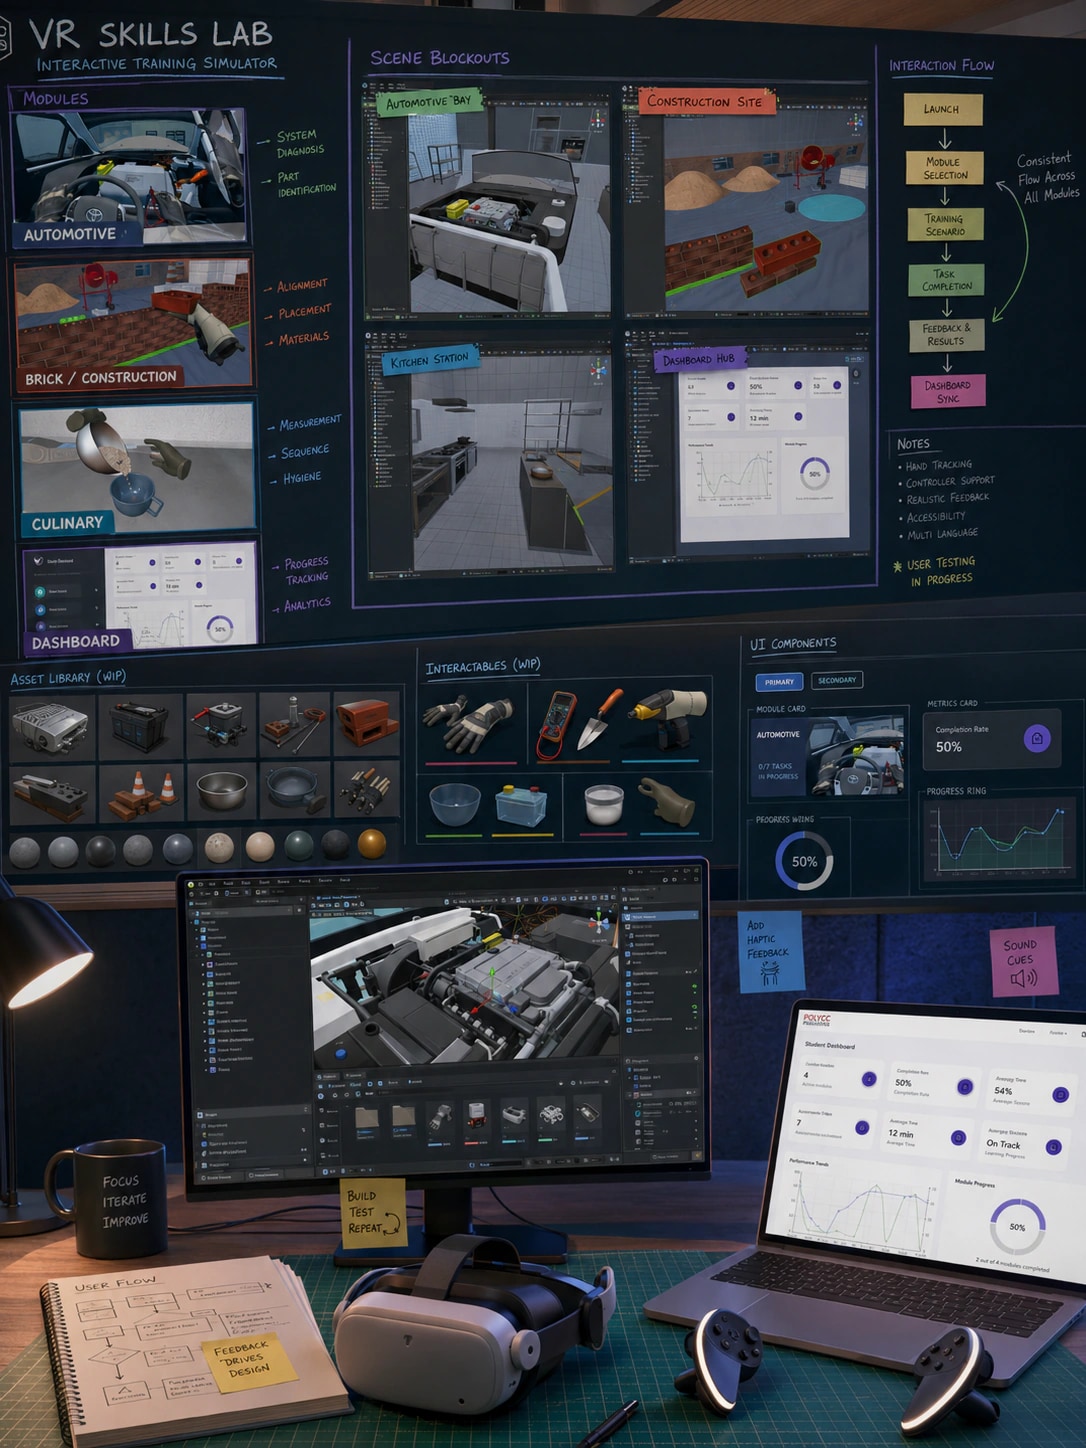Select the BRICK / CONSTRUCTION module thumbnail
This screenshot has height=1448, width=1086.
(x=133, y=325)
